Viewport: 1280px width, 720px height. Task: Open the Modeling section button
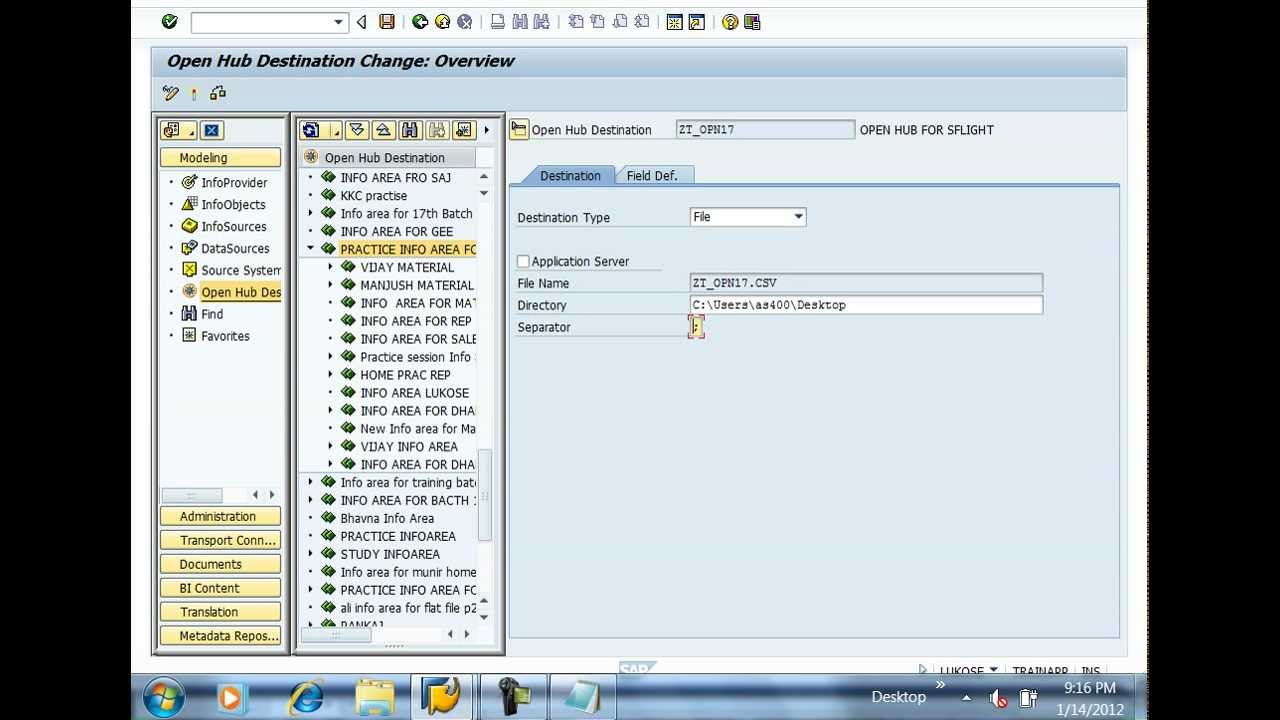click(x=220, y=158)
